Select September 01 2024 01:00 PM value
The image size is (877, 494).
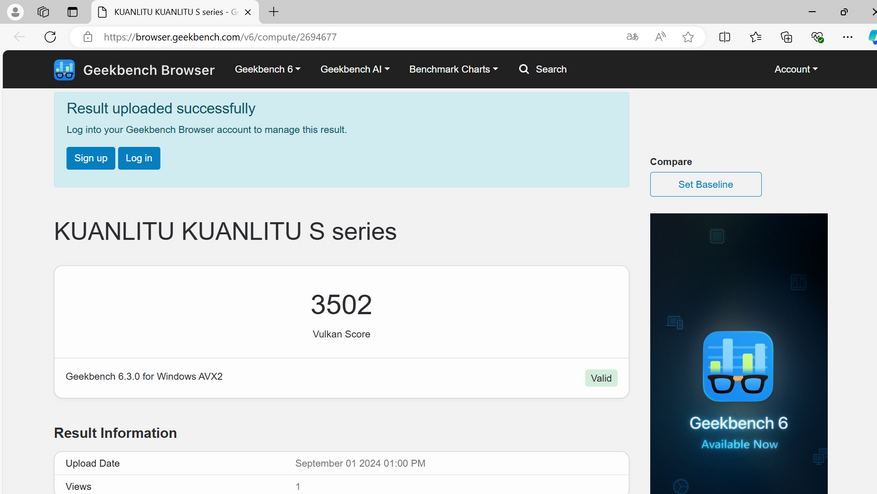pyautogui.click(x=360, y=463)
